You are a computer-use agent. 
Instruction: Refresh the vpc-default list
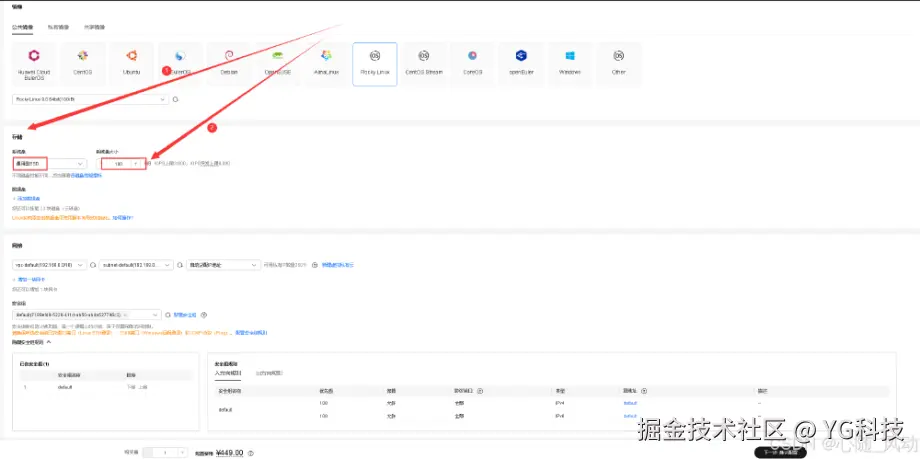pyautogui.click(x=93, y=265)
